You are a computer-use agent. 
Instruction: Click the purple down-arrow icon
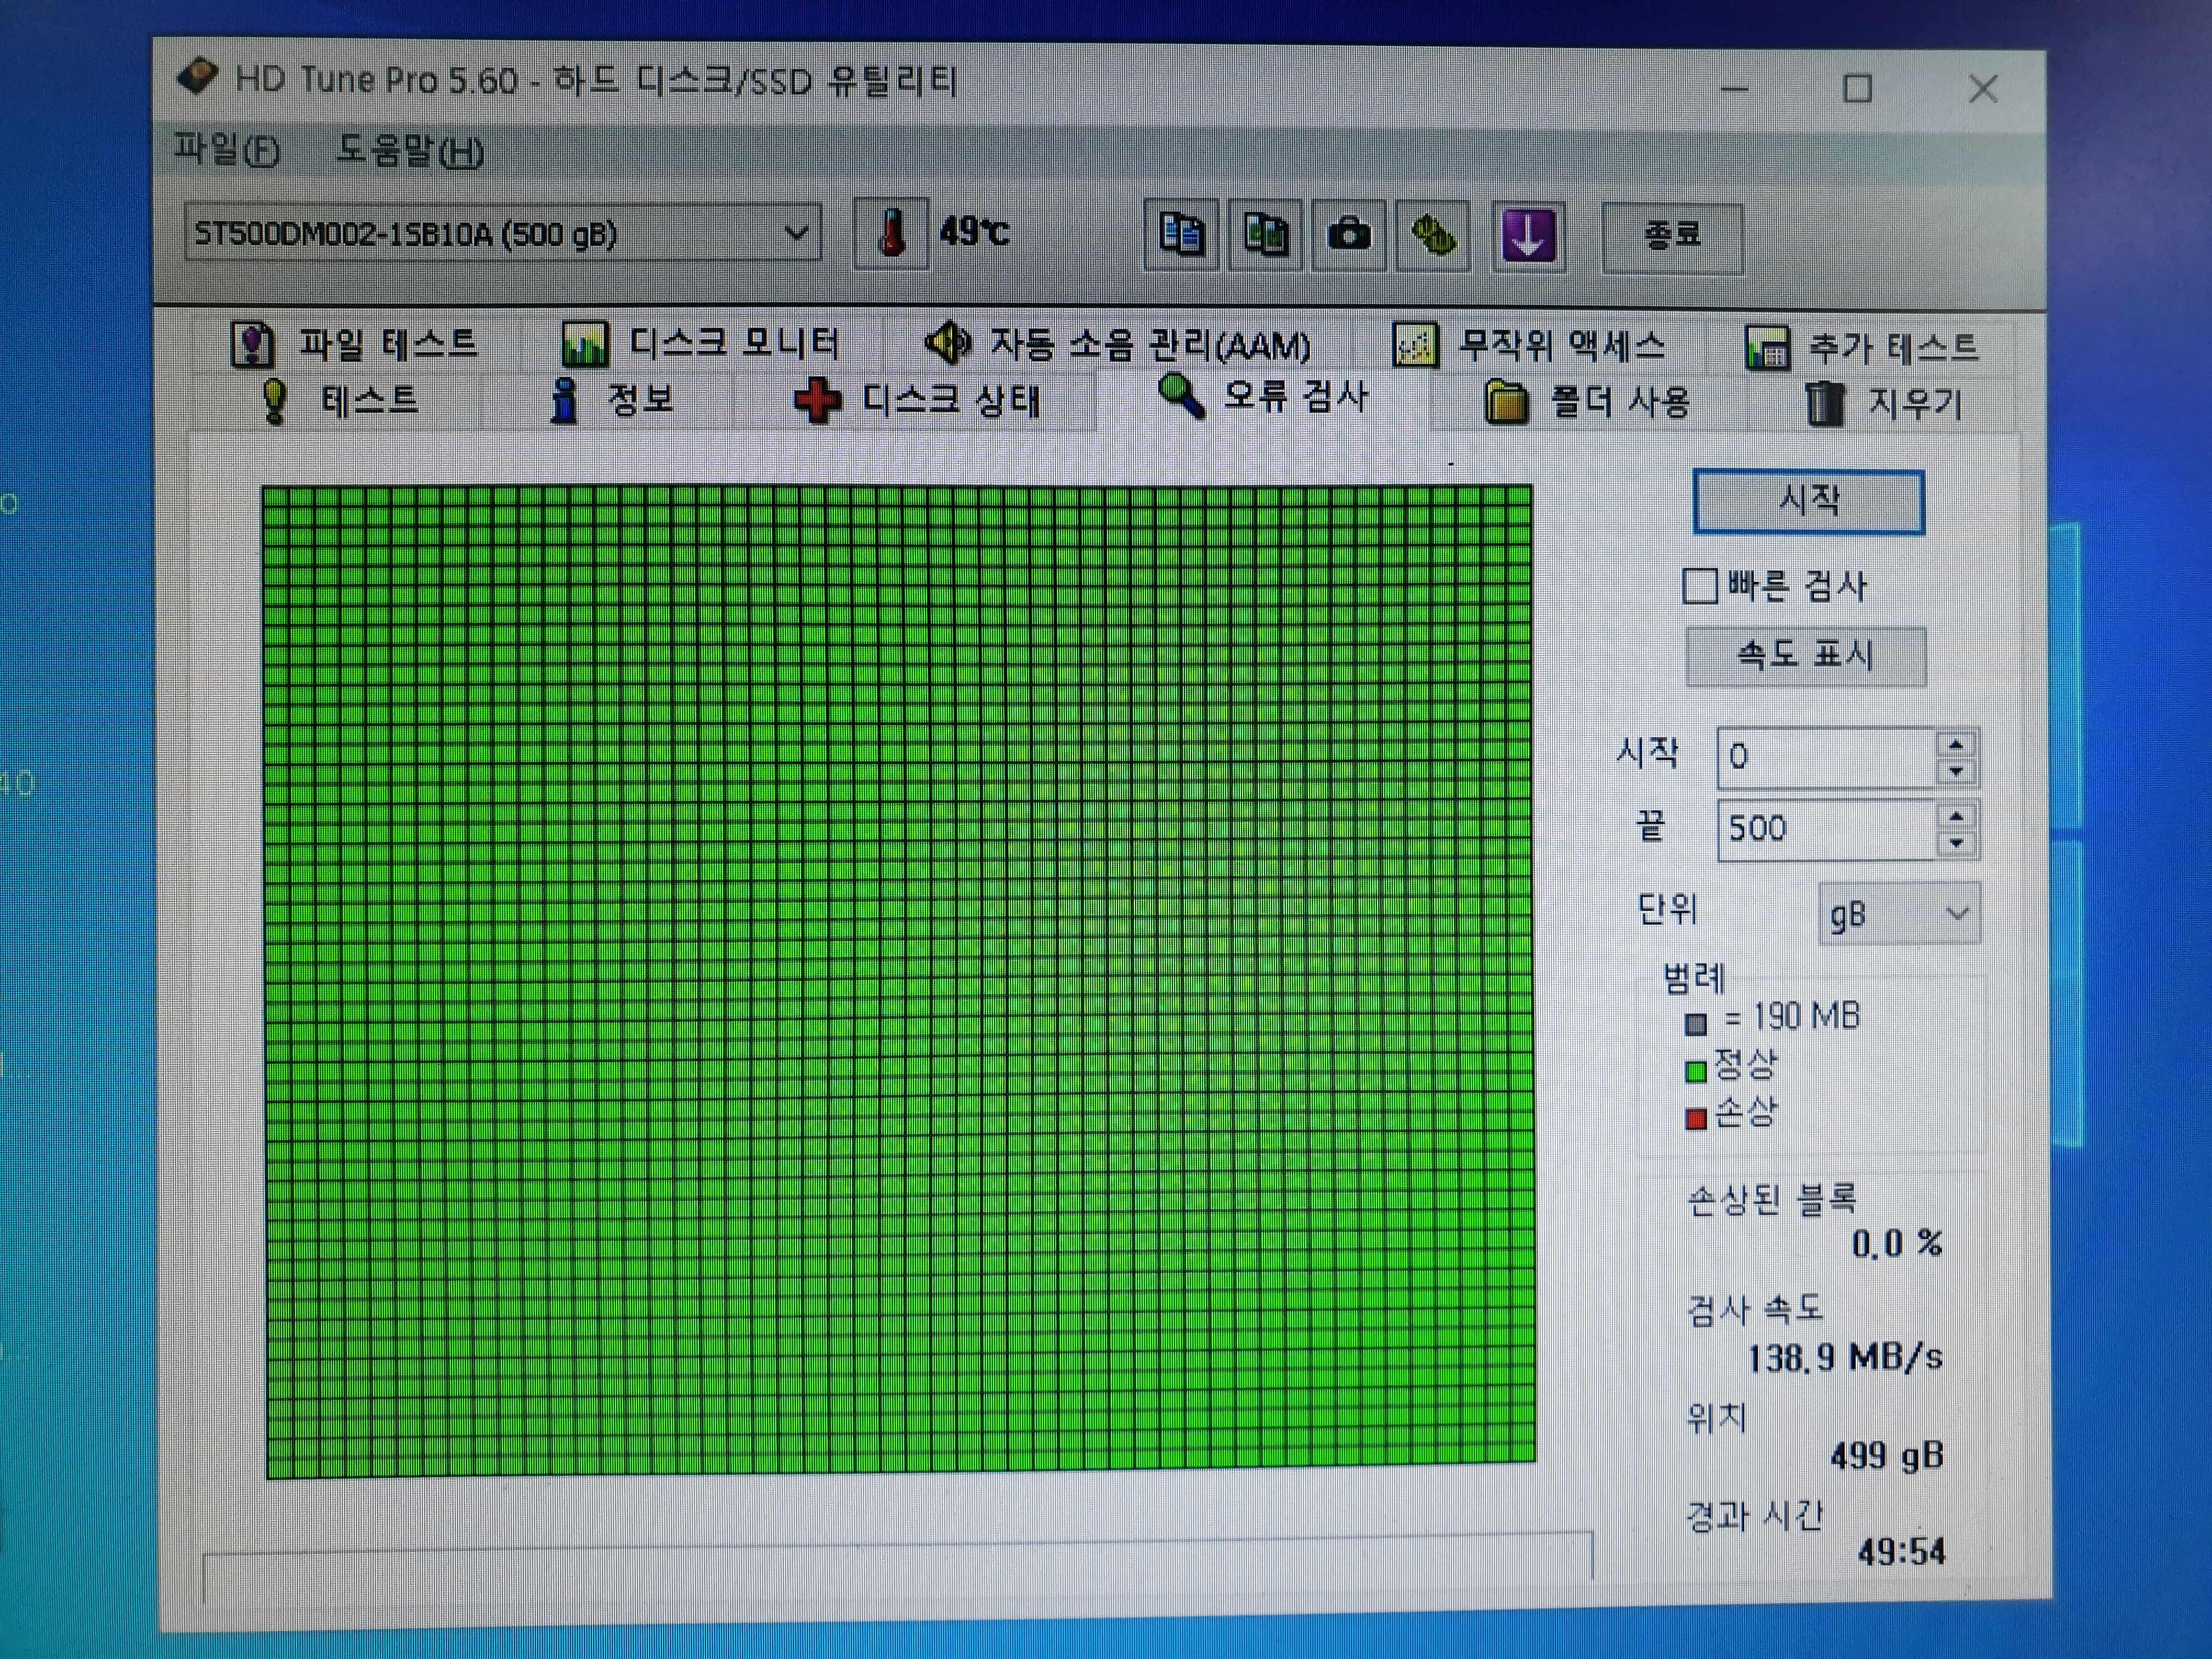[1528, 238]
